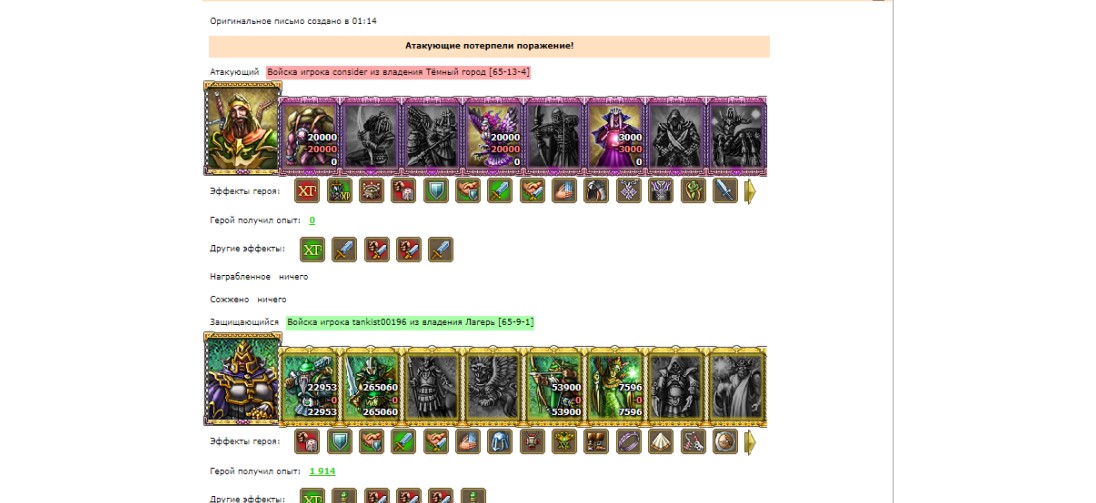1096x503 pixels.
Task: Click the attacker's hero portrait
Action: tap(243, 128)
